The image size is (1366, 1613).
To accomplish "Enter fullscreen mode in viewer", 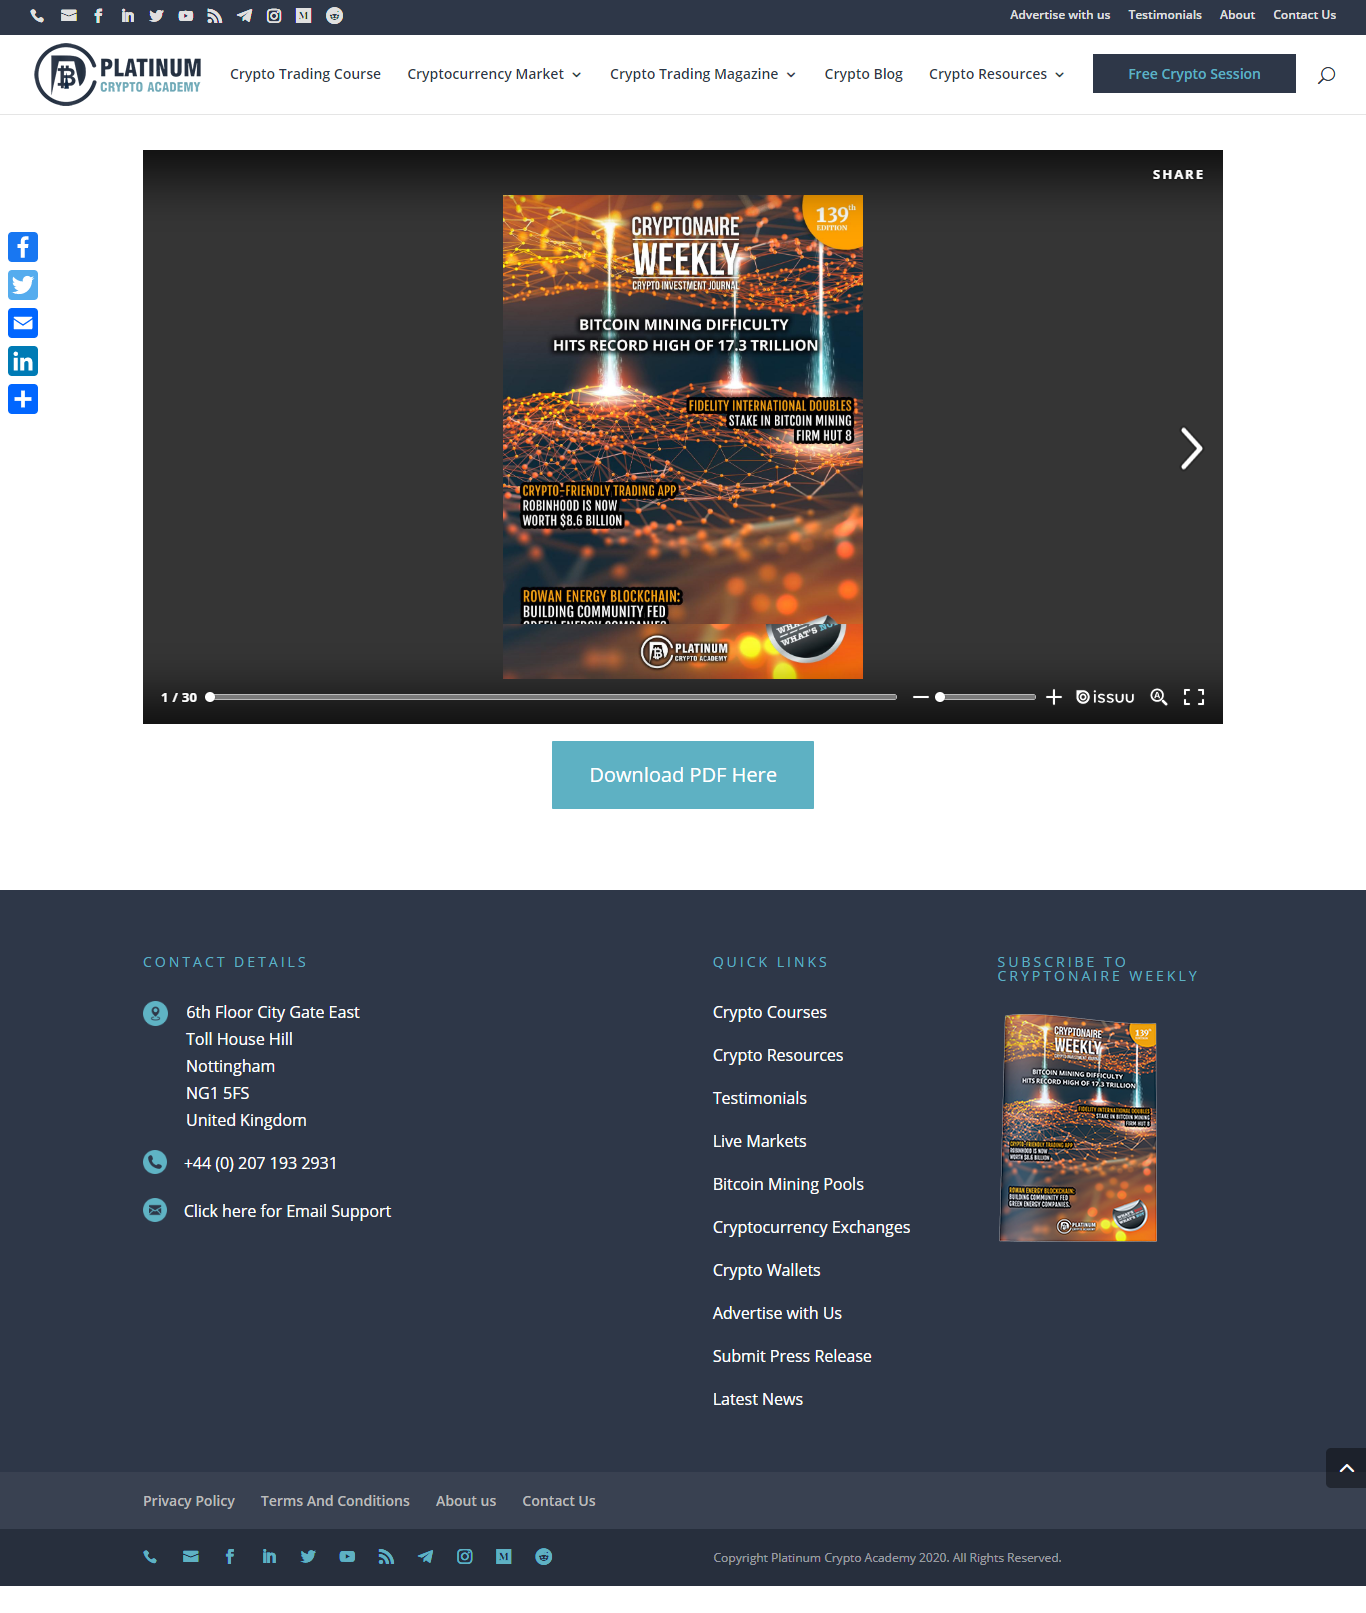I will point(1194,697).
